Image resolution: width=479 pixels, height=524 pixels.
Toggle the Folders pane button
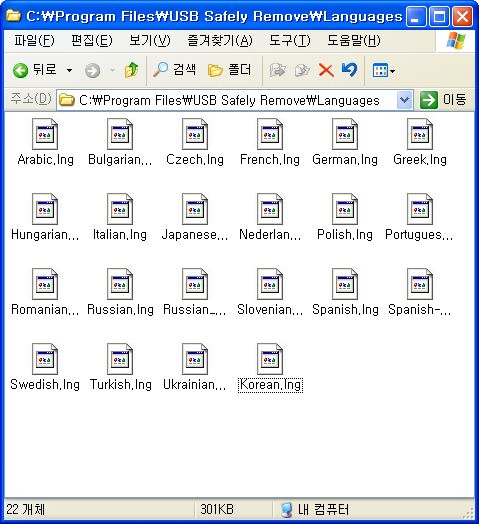pyautogui.click(x=229, y=70)
